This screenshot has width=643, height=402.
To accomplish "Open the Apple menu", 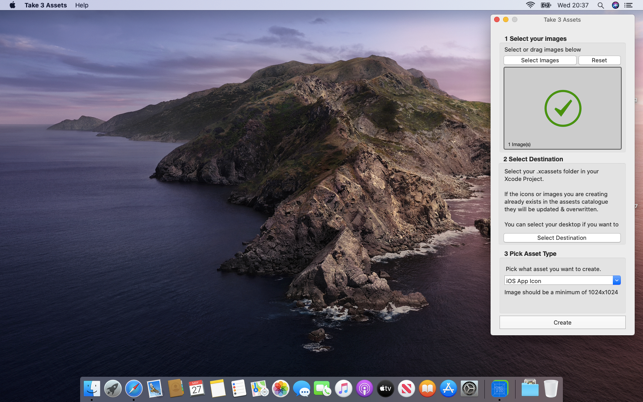I will click(12, 5).
